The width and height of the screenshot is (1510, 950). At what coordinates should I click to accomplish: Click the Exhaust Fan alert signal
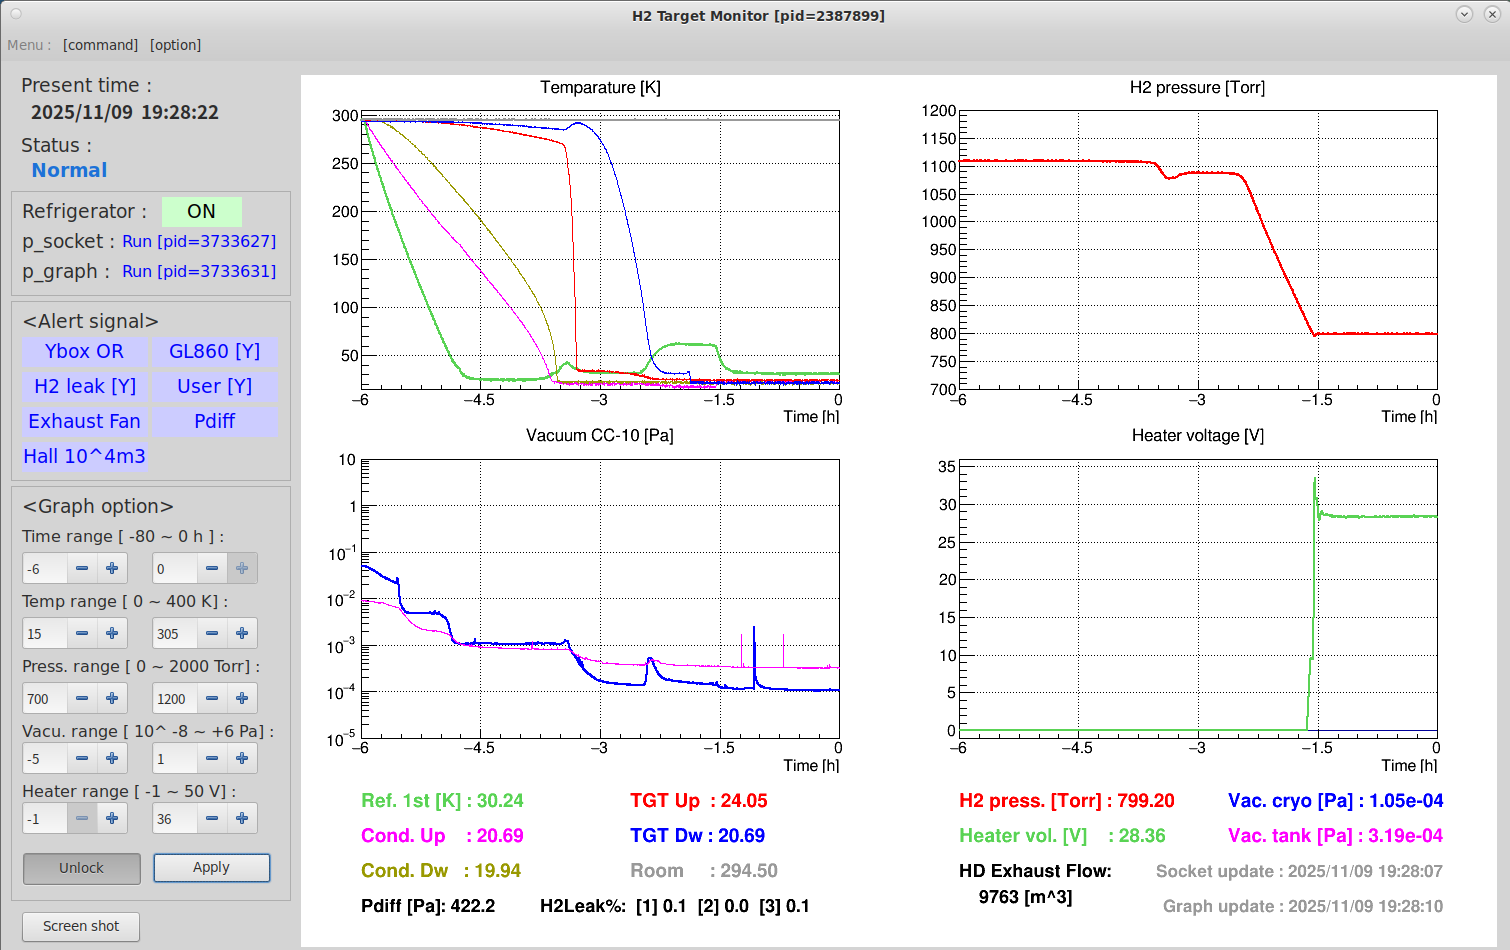(x=84, y=421)
